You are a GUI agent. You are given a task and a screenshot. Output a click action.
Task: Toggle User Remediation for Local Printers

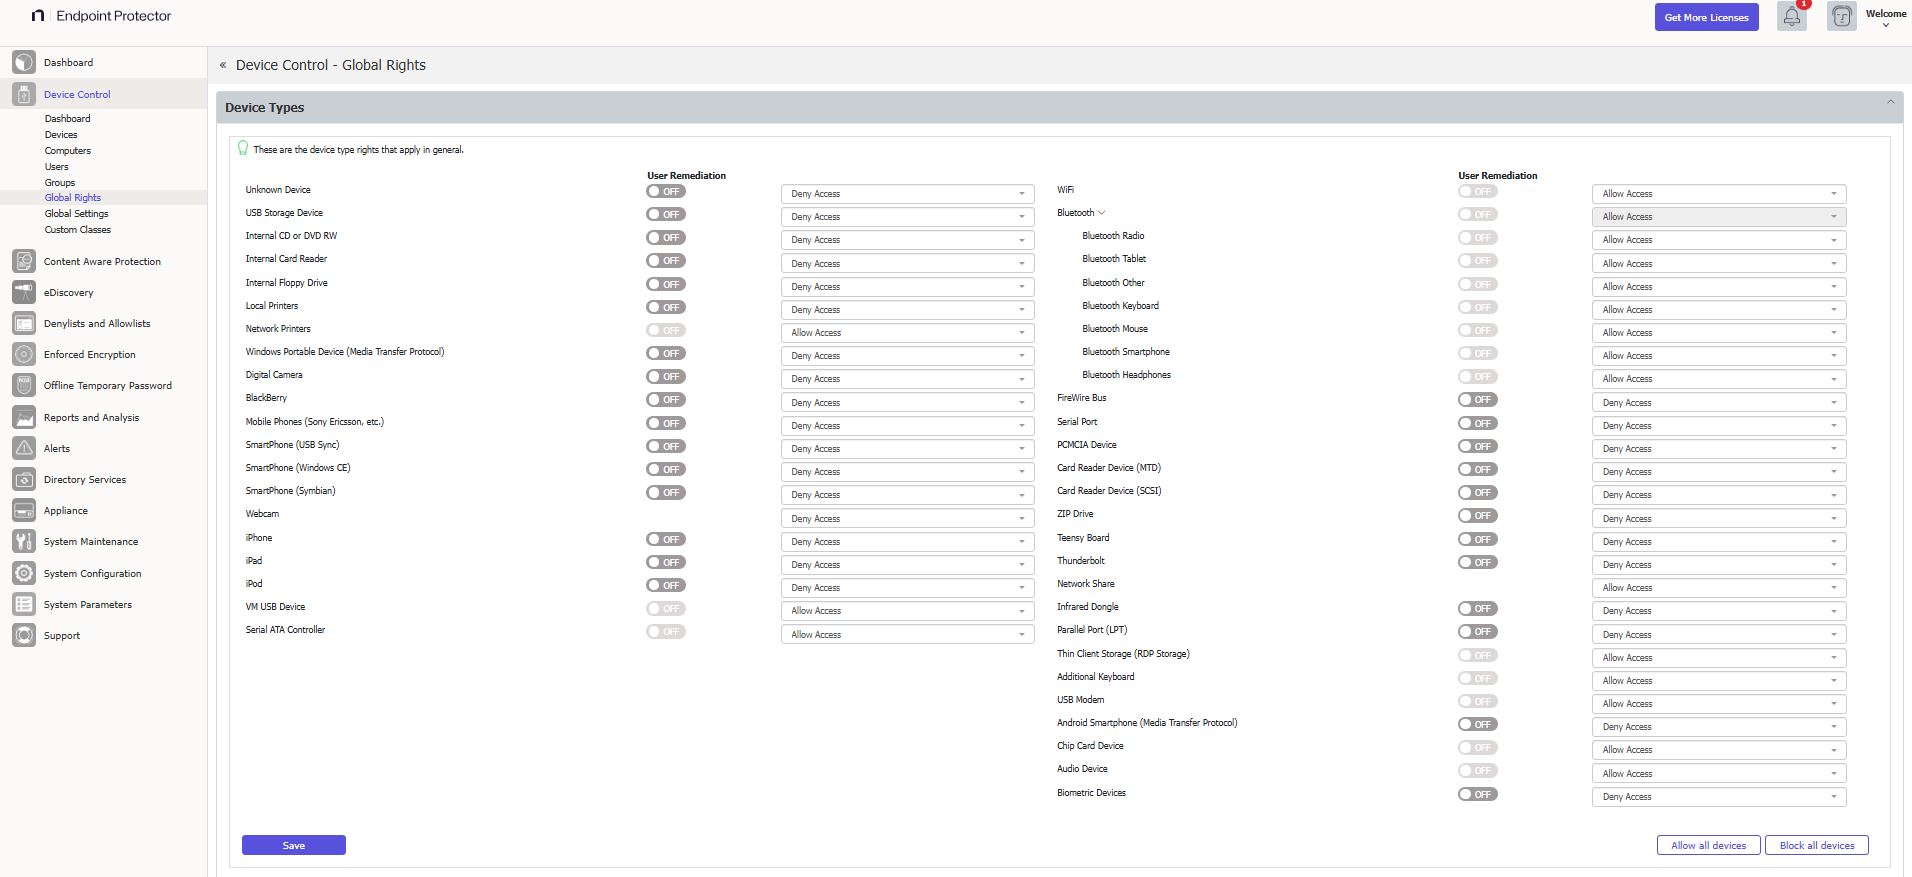point(666,307)
